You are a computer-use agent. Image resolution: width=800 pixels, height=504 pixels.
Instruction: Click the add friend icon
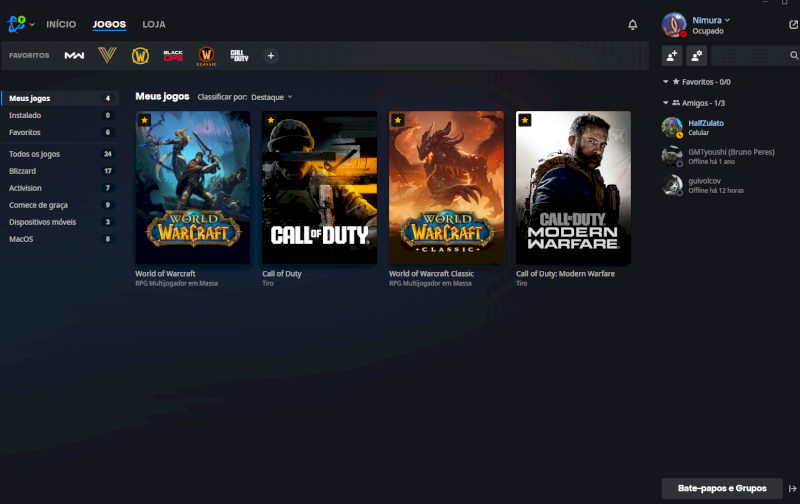pos(672,56)
